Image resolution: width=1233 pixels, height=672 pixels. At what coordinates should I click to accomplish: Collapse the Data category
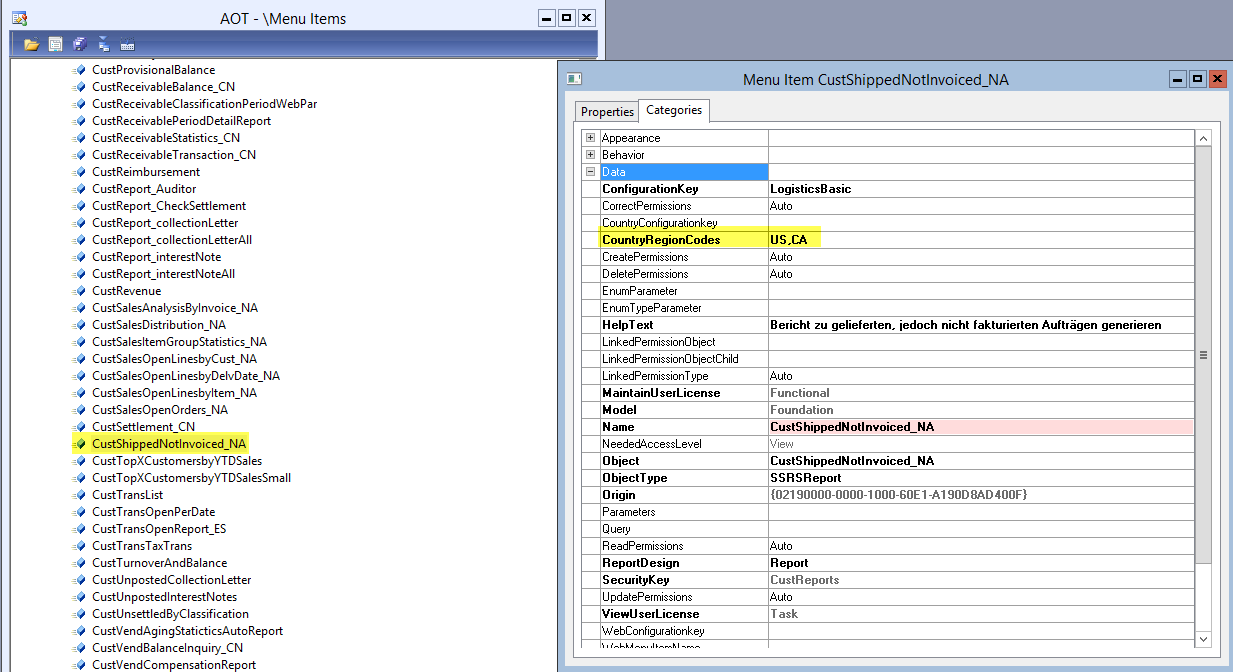[x=591, y=172]
